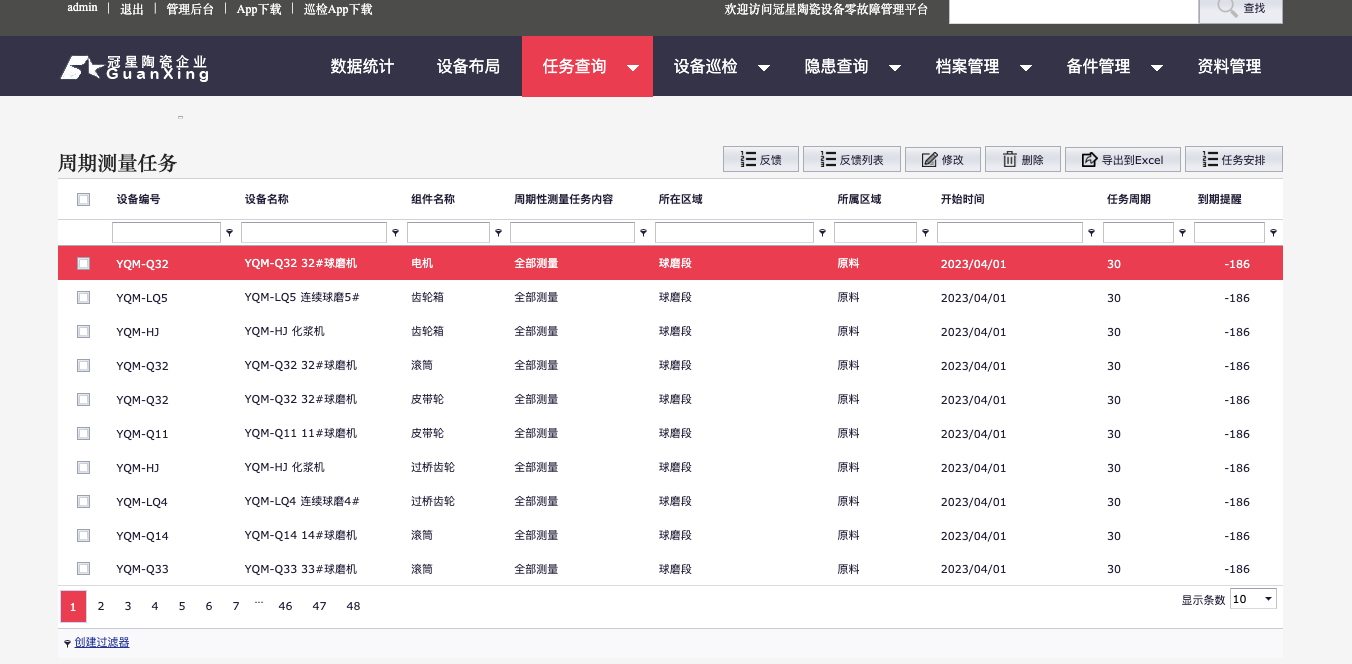This screenshot has height=664, width=1352.
Task: Check the YQM-LQ5 齿轮箱 row checkbox
Action: pyautogui.click(x=83, y=297)
